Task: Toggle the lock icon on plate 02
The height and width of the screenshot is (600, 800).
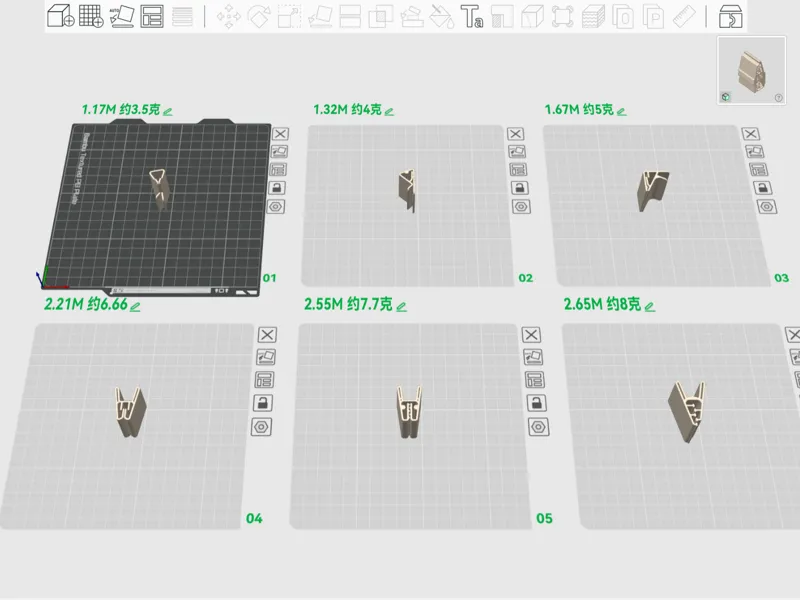Action: pos(519,188)
